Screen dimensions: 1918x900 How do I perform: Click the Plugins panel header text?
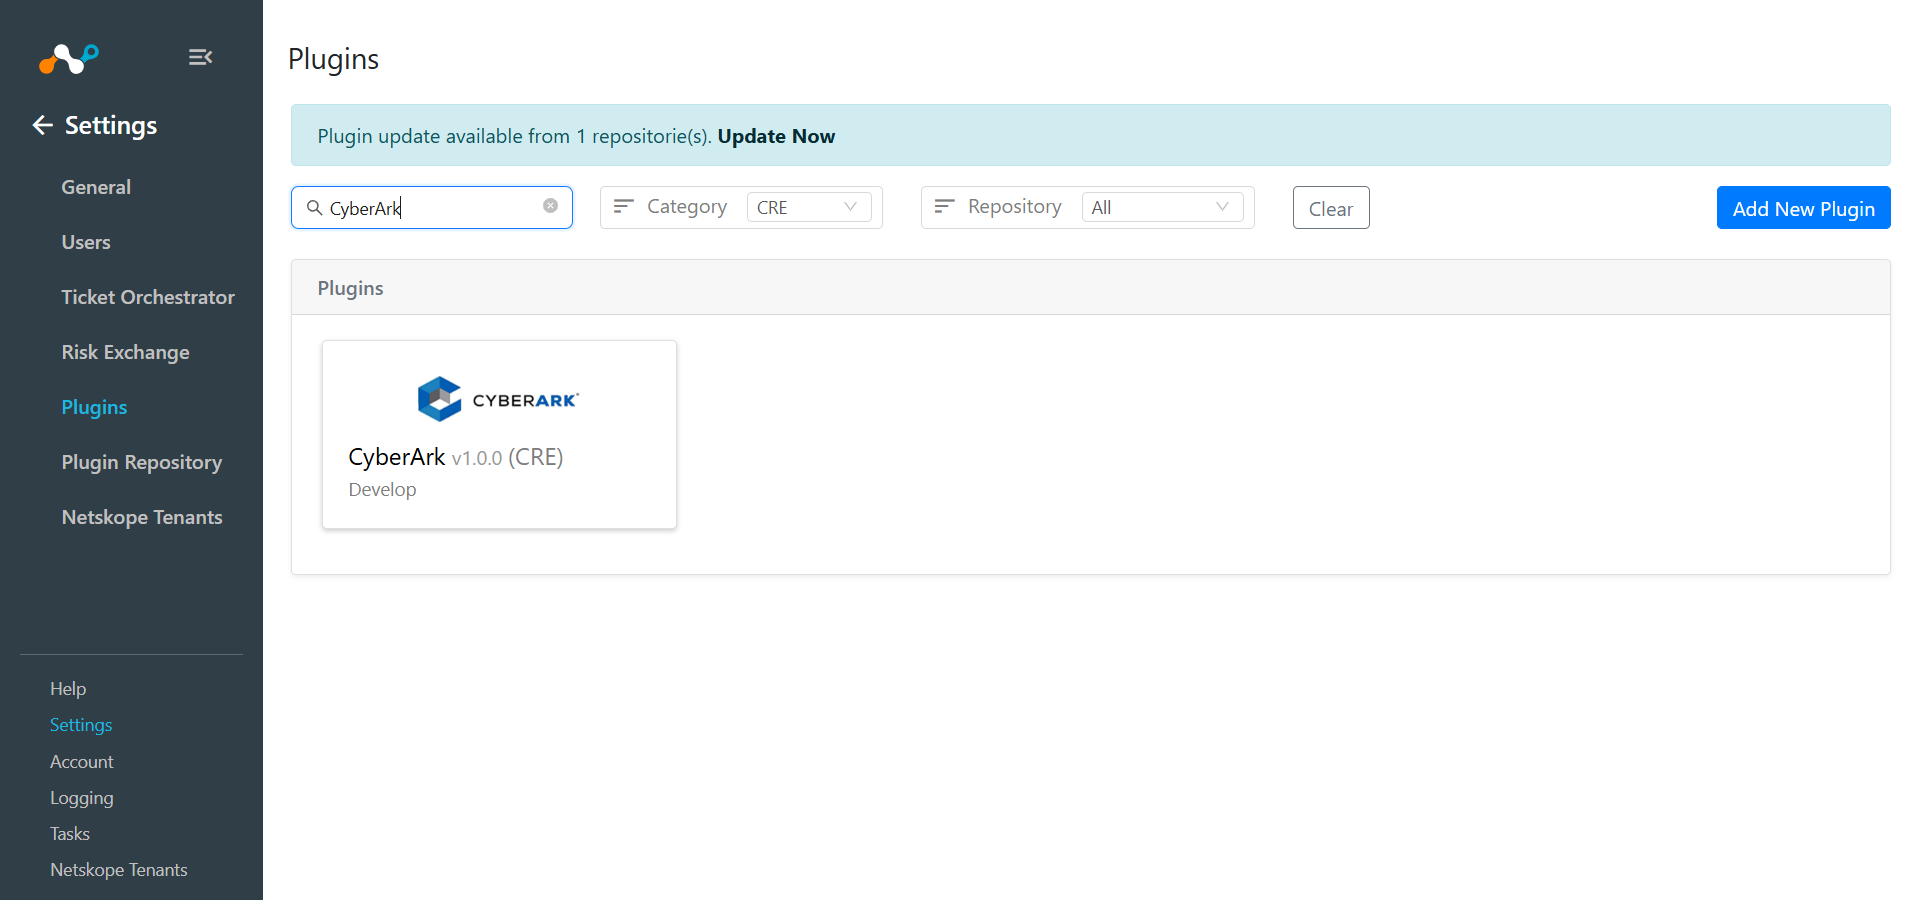(350, 288)
